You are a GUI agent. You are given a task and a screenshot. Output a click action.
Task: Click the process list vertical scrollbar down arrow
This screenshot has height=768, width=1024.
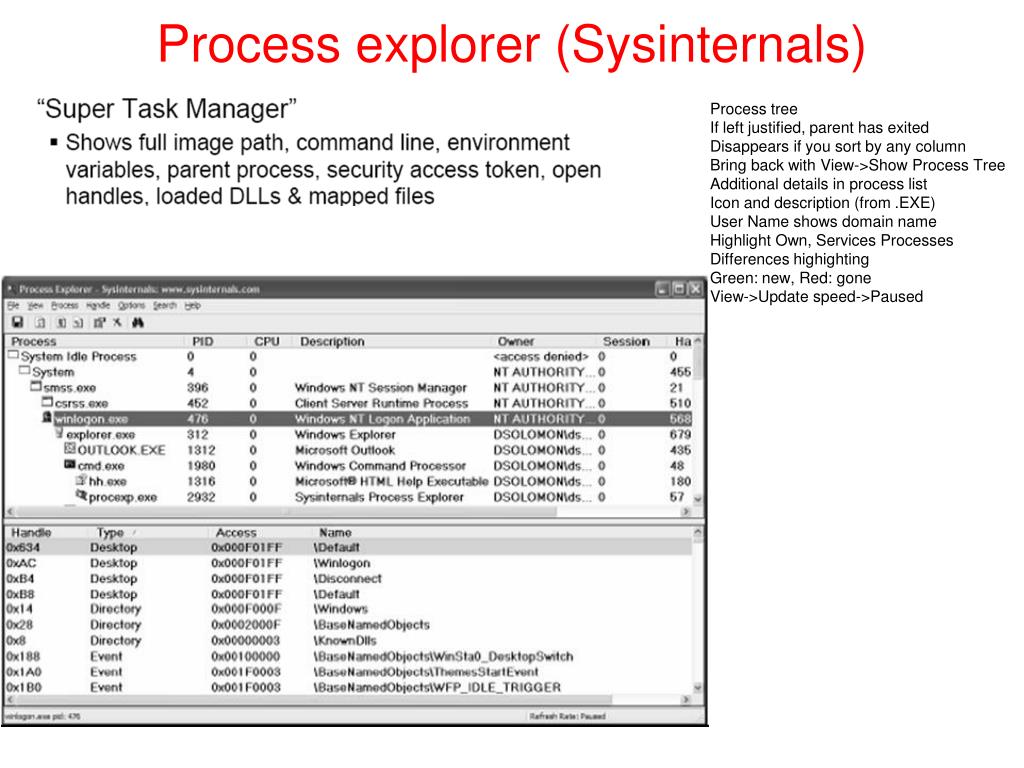(697, 498)
